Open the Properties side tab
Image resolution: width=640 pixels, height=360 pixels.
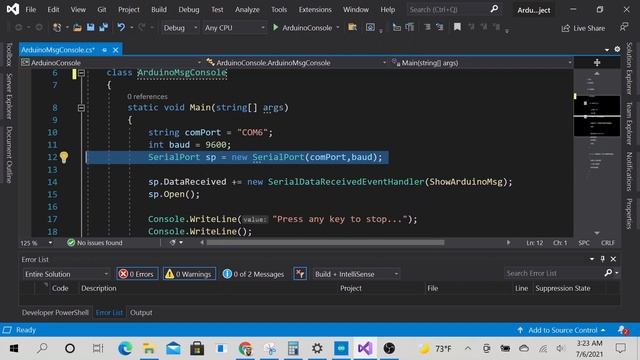(x=629, y=213)
